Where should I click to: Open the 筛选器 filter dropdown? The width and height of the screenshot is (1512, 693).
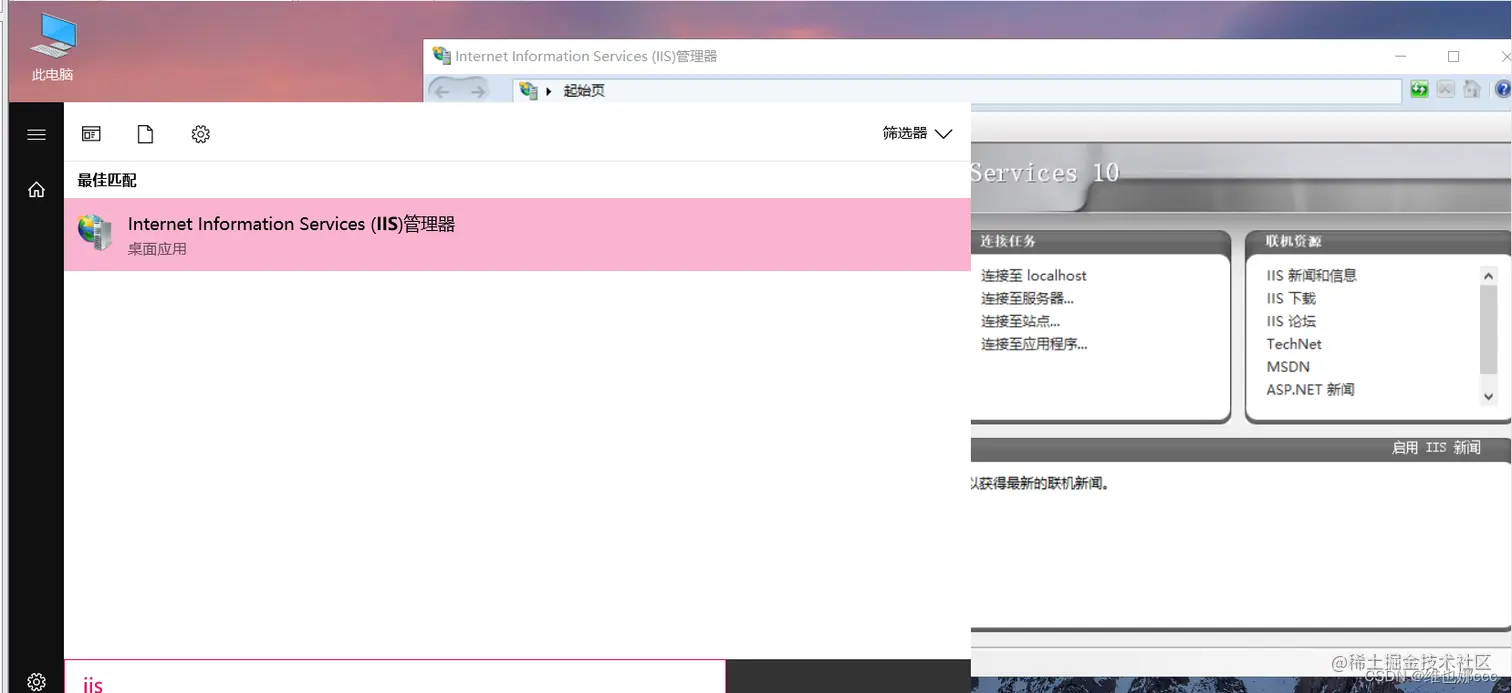[x=917, y=133]
